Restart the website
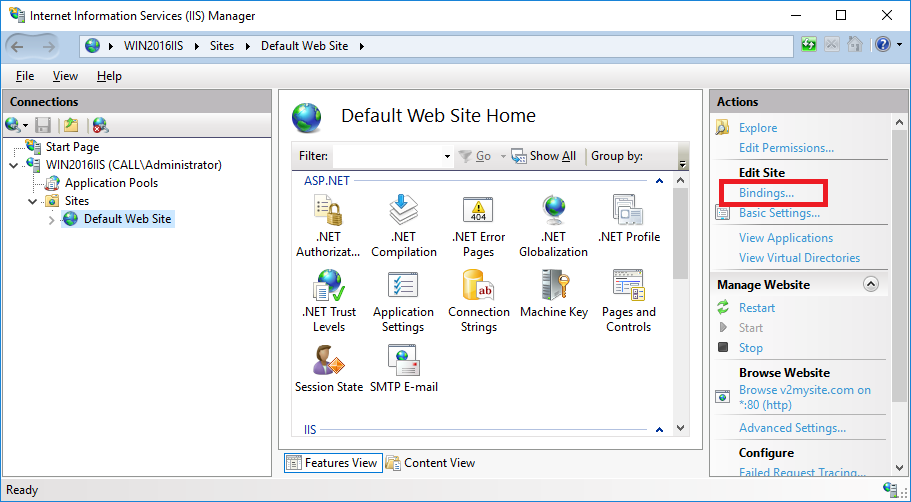The height and width of the screenshot is (502, 911). click(x=756, y=308)
